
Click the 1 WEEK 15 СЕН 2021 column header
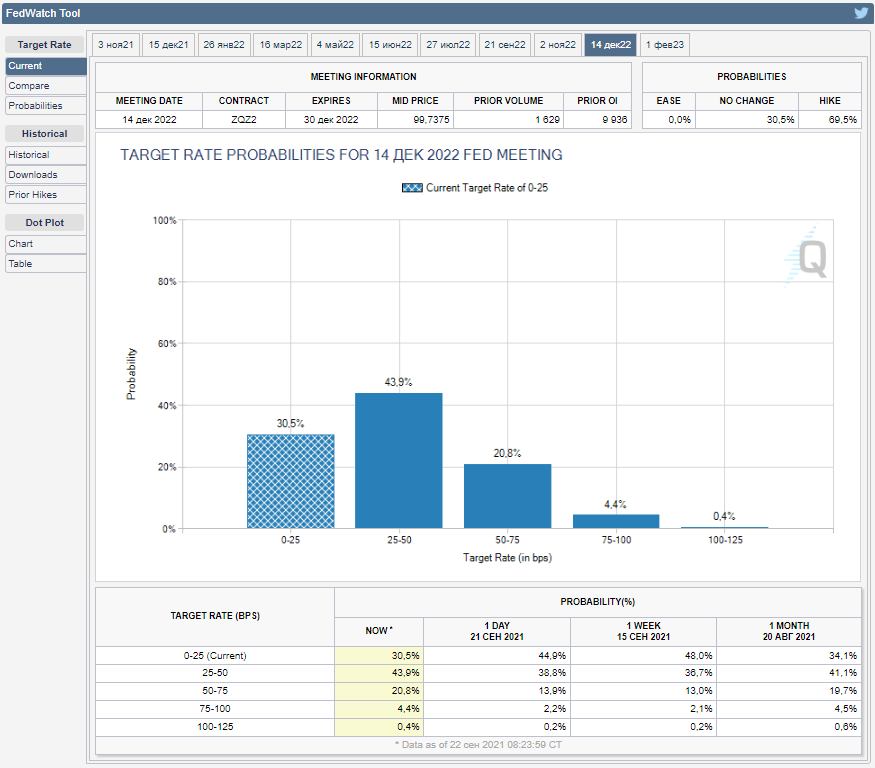click(x=643, y=631)
